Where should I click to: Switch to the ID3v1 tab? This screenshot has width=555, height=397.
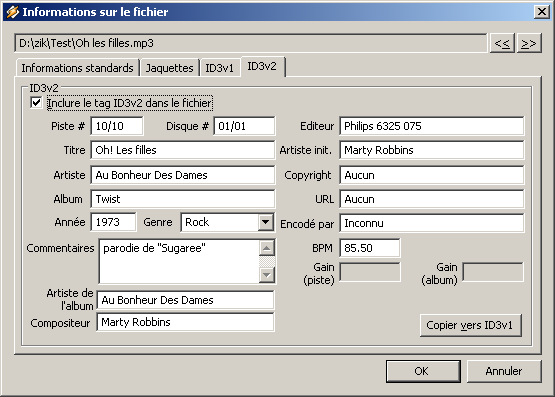pos(220,68)
